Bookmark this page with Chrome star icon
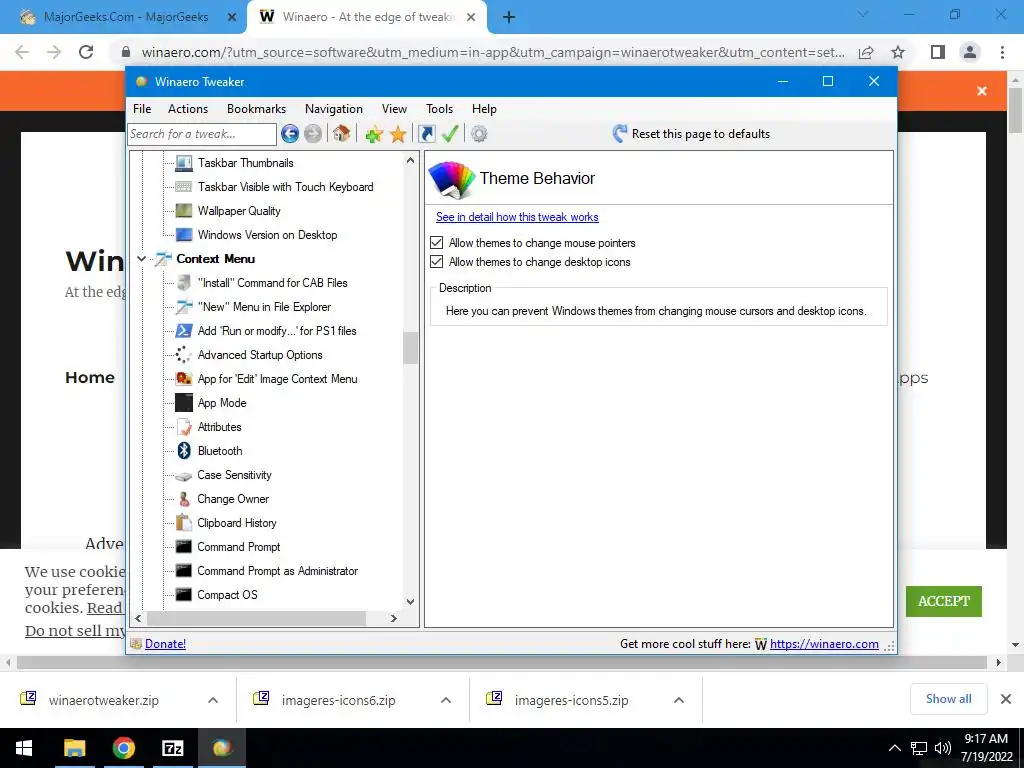 [899, 52]
